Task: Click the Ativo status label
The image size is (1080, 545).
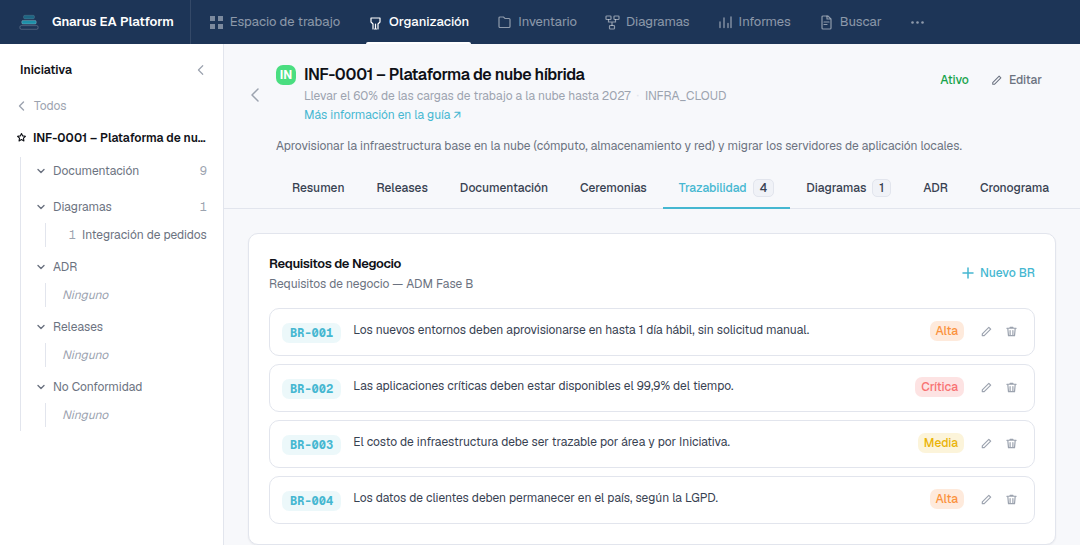Action: (954, 80)
